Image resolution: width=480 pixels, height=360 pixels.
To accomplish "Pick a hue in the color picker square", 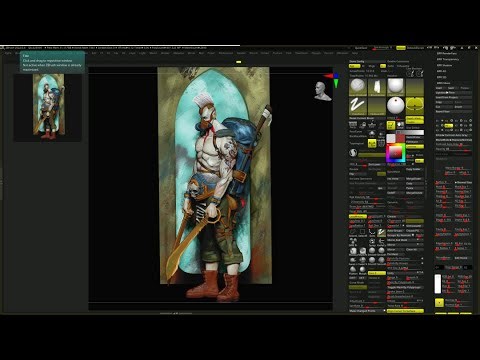I will click(x=396, y=153).
